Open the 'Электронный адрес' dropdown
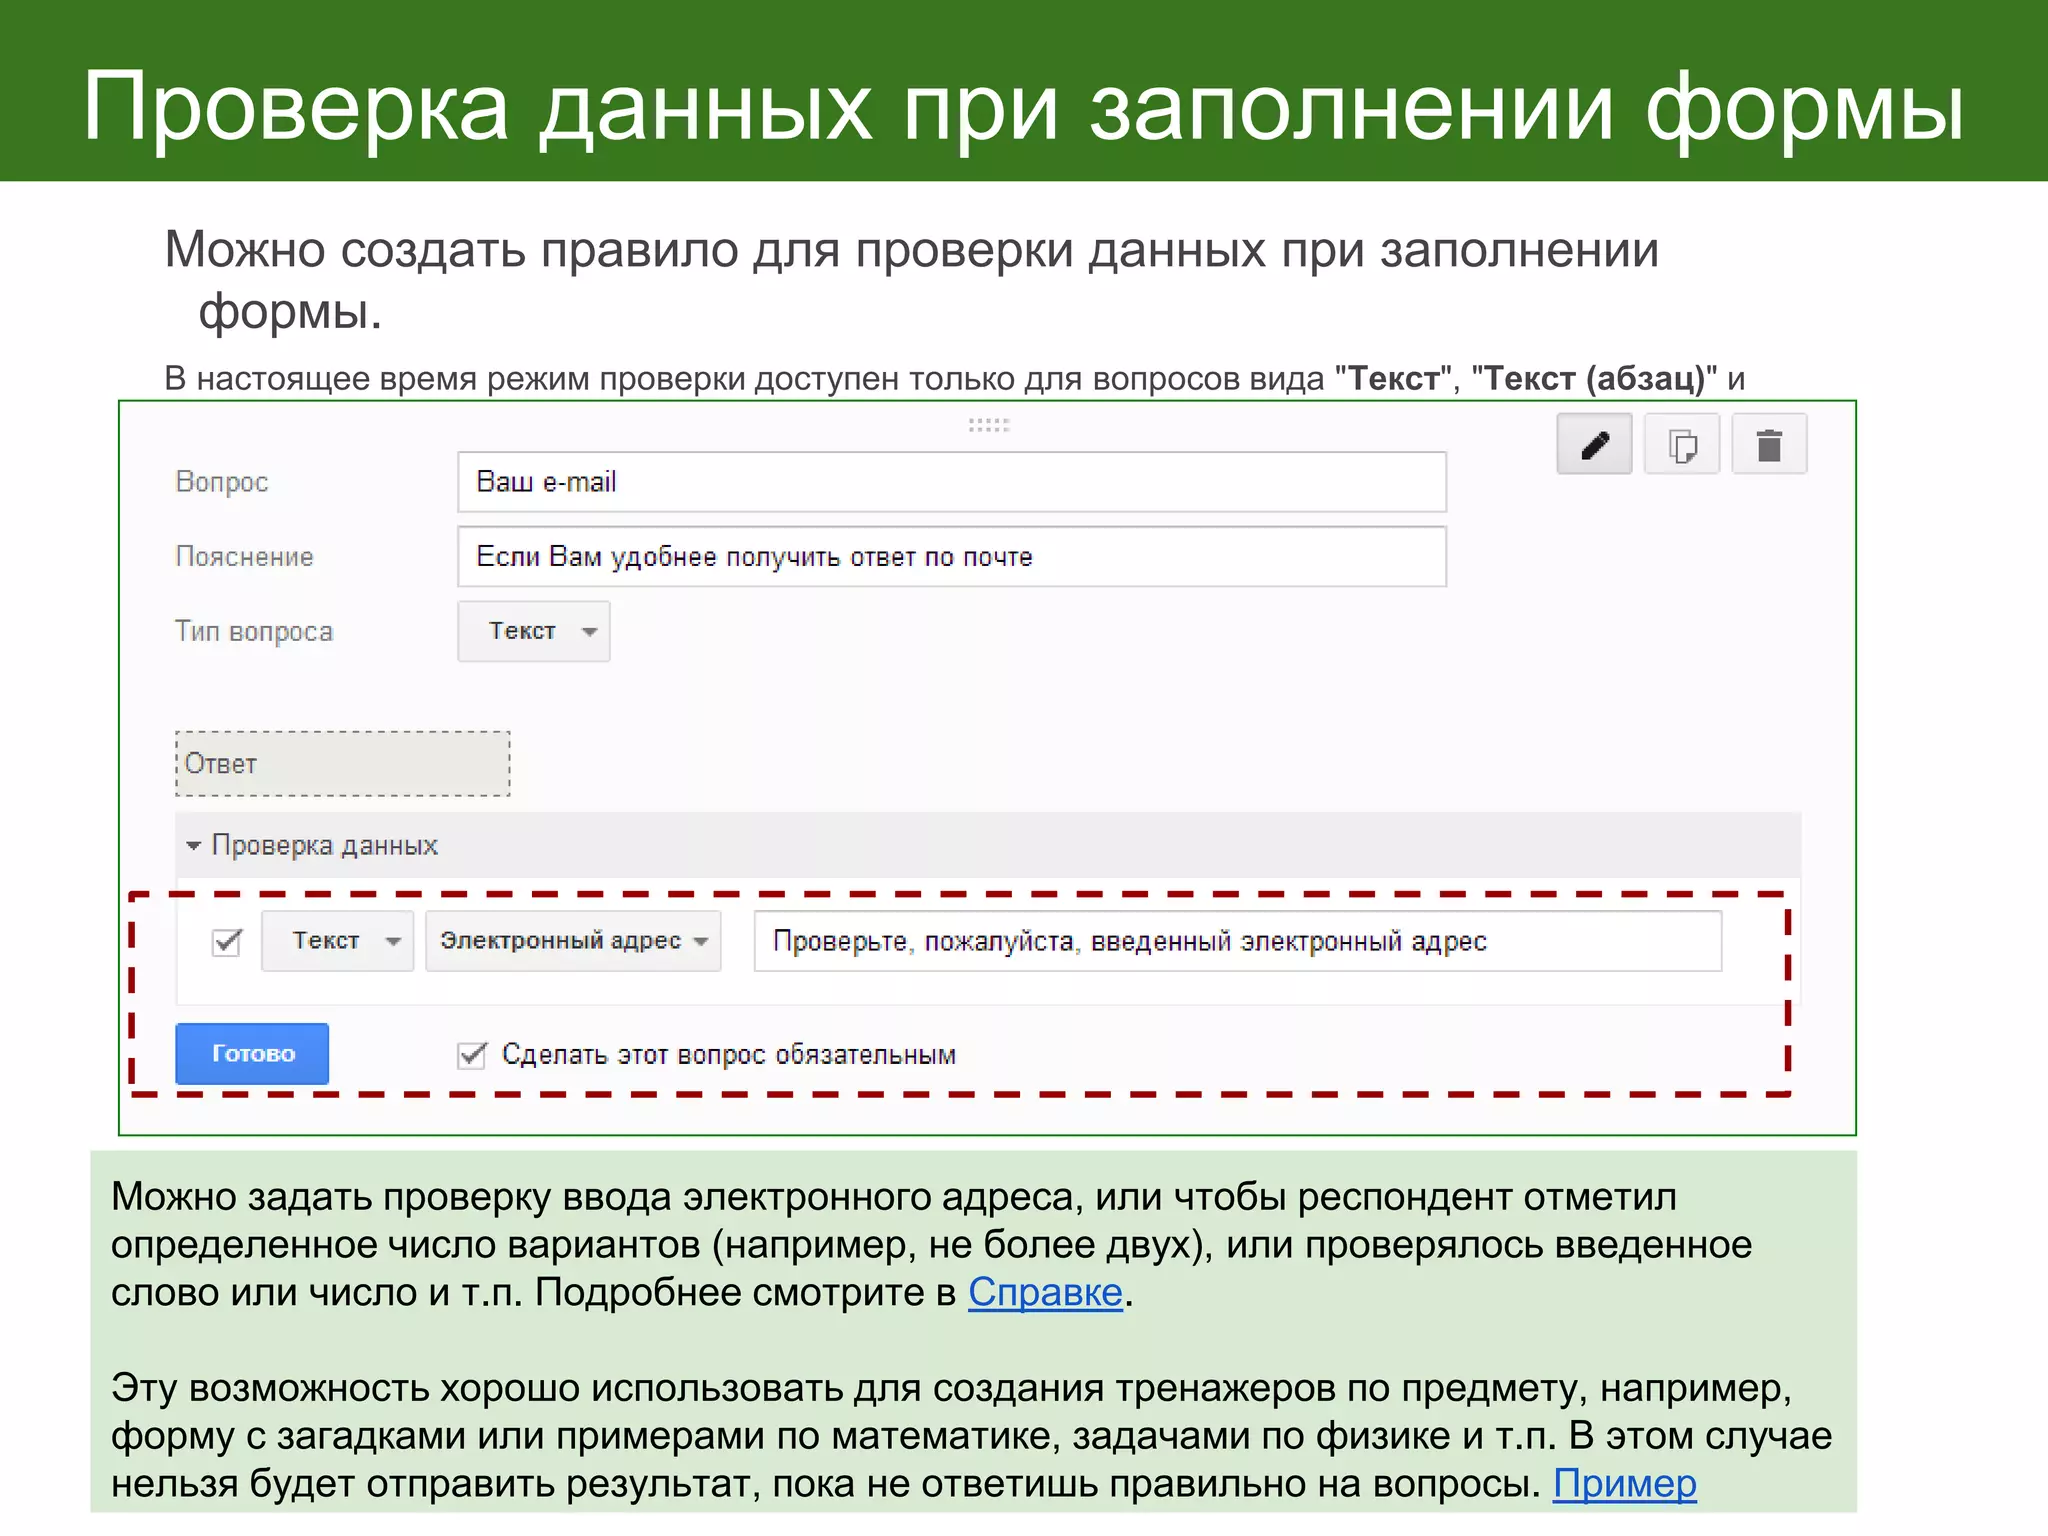 coord(573,941)
